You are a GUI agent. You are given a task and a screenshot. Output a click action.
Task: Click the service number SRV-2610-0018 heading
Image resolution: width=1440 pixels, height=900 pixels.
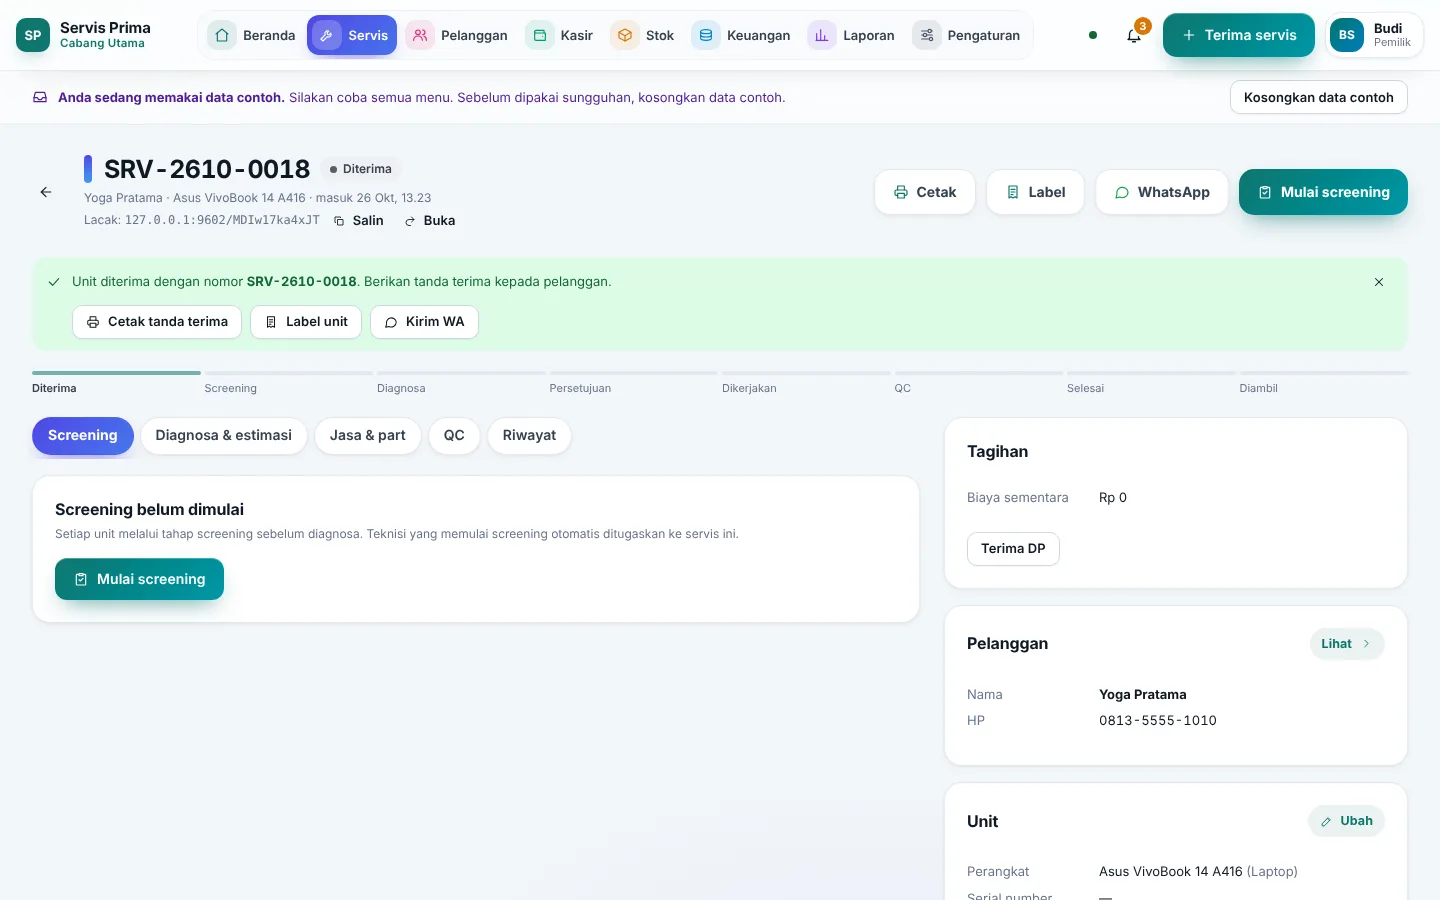(207, 169)
